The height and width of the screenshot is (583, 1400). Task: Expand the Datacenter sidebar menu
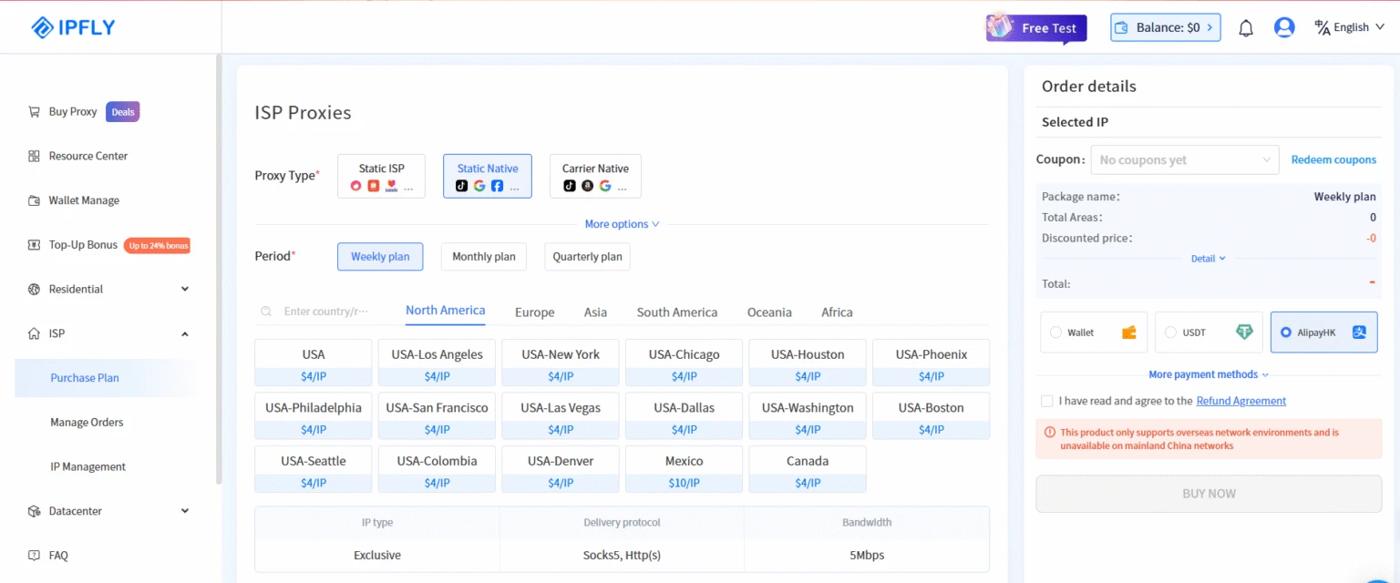(x=185, y=511)
